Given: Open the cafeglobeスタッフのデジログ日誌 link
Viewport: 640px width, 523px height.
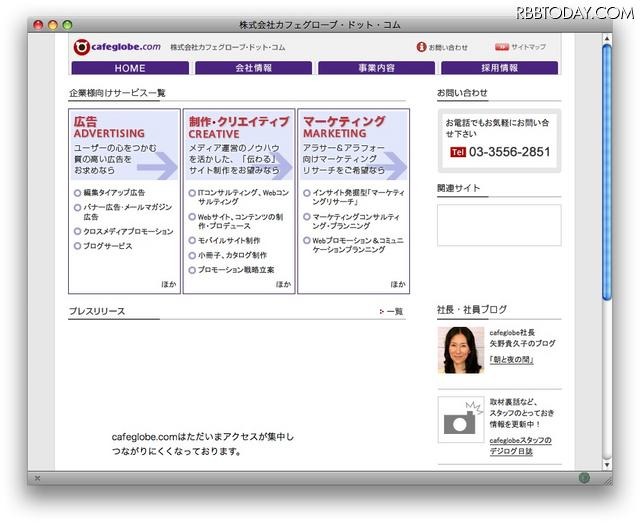Looking at the screenshot, I should pyautogui.click(x=520, y=446).
